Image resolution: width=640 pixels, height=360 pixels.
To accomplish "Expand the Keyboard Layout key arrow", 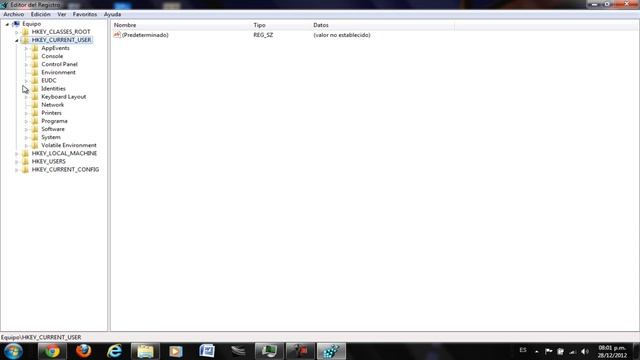I will pyautogui.click(x=26, y=97).
